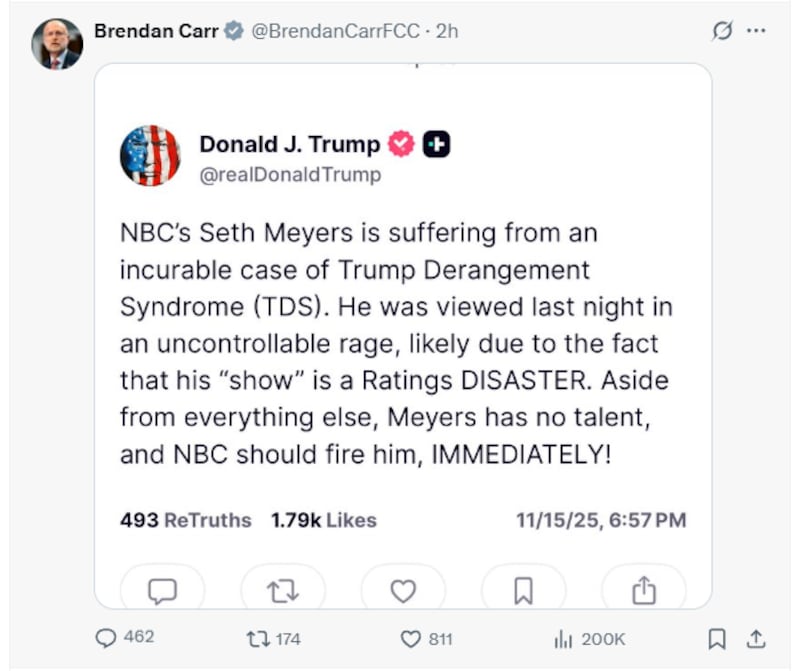Image resolution: width=800 pixels, height=671 pixels.
Task: Like the embedded Trump post
Action: [402, 590]
